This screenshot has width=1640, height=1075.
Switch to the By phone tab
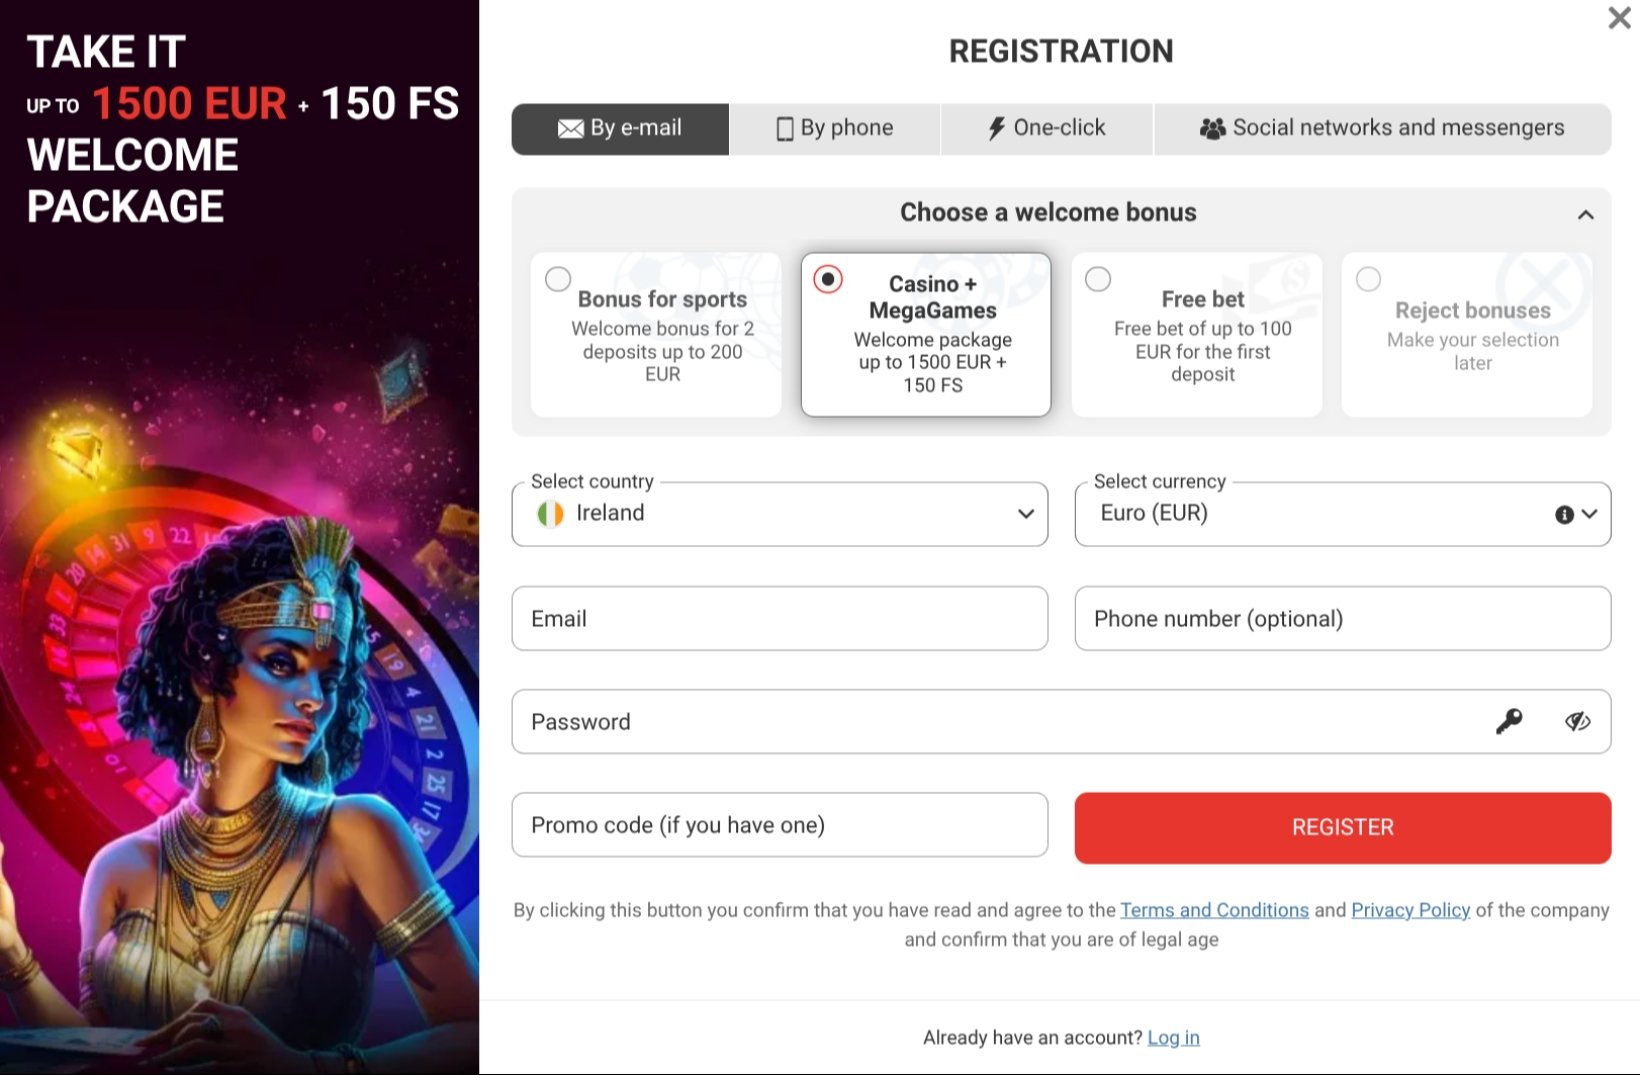pyautogui.click(x=835, y=129)
